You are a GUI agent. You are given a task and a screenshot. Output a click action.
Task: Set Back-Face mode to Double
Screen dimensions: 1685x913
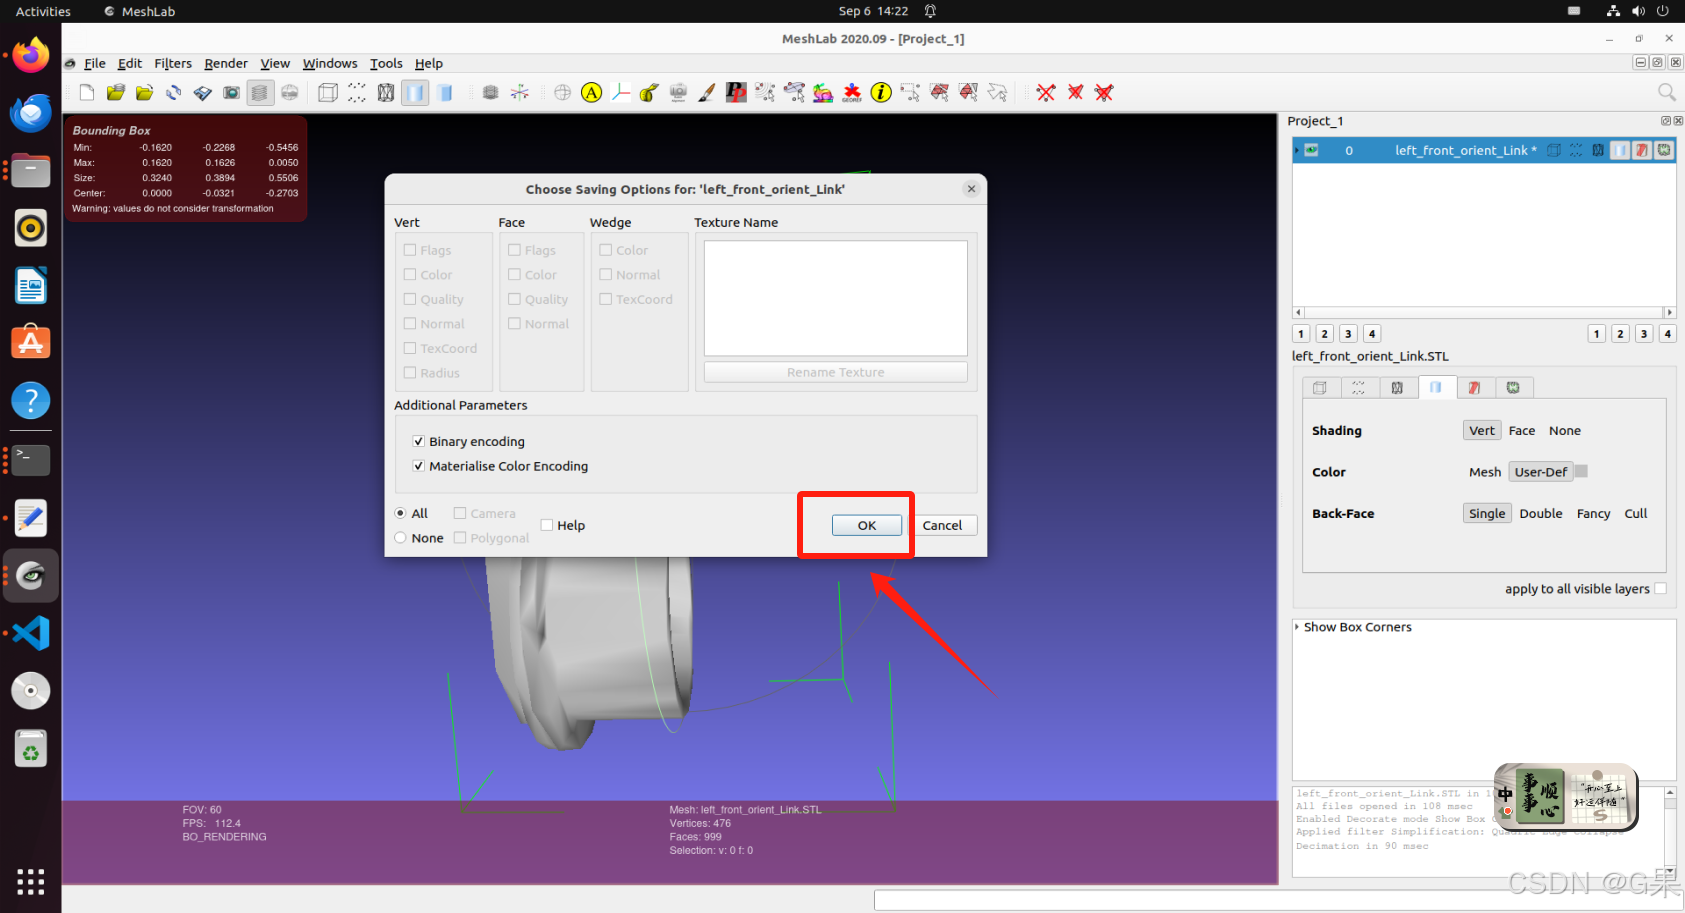1540,514
